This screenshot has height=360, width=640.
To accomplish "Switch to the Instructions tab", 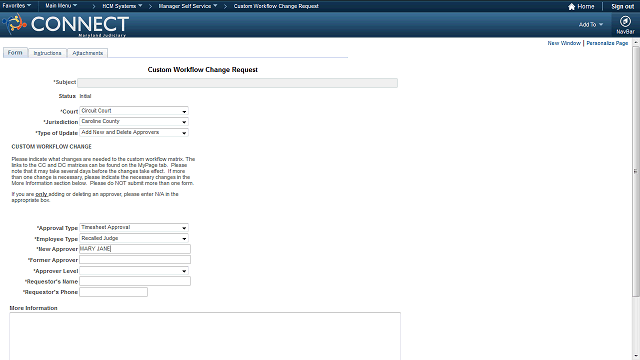I will [x=47, y=53].
